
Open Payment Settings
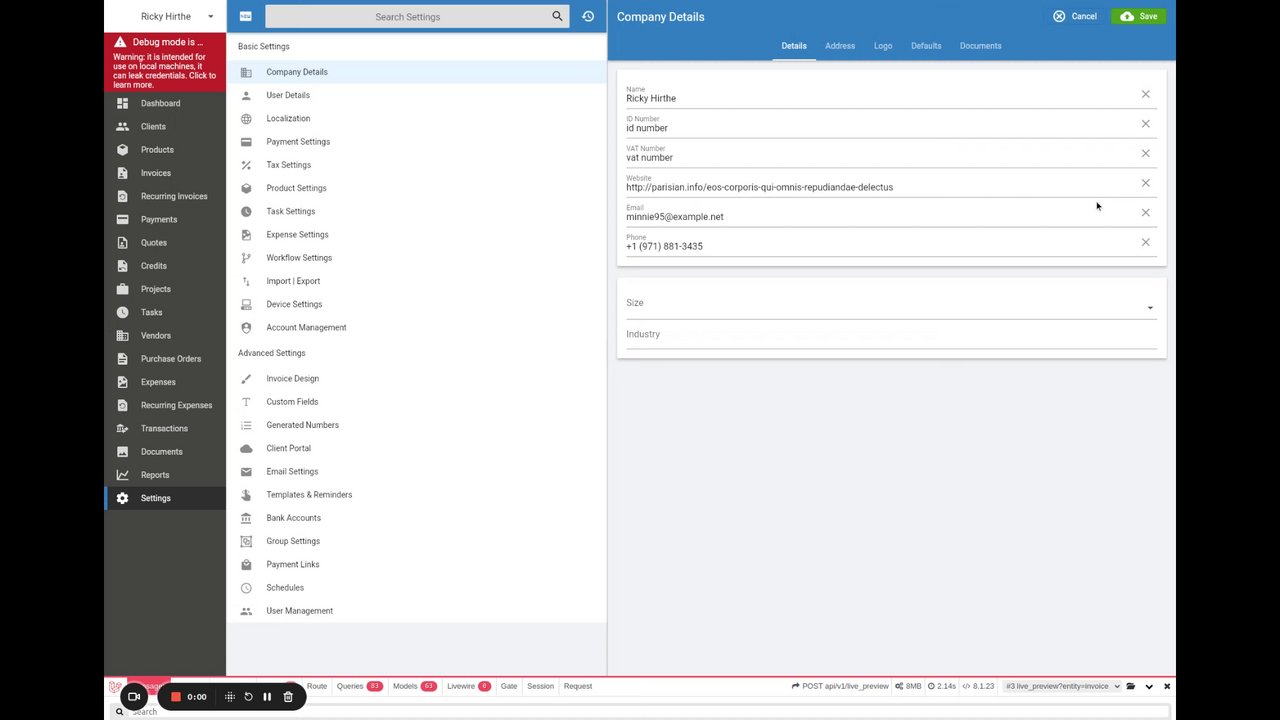[x=416, y=142]
